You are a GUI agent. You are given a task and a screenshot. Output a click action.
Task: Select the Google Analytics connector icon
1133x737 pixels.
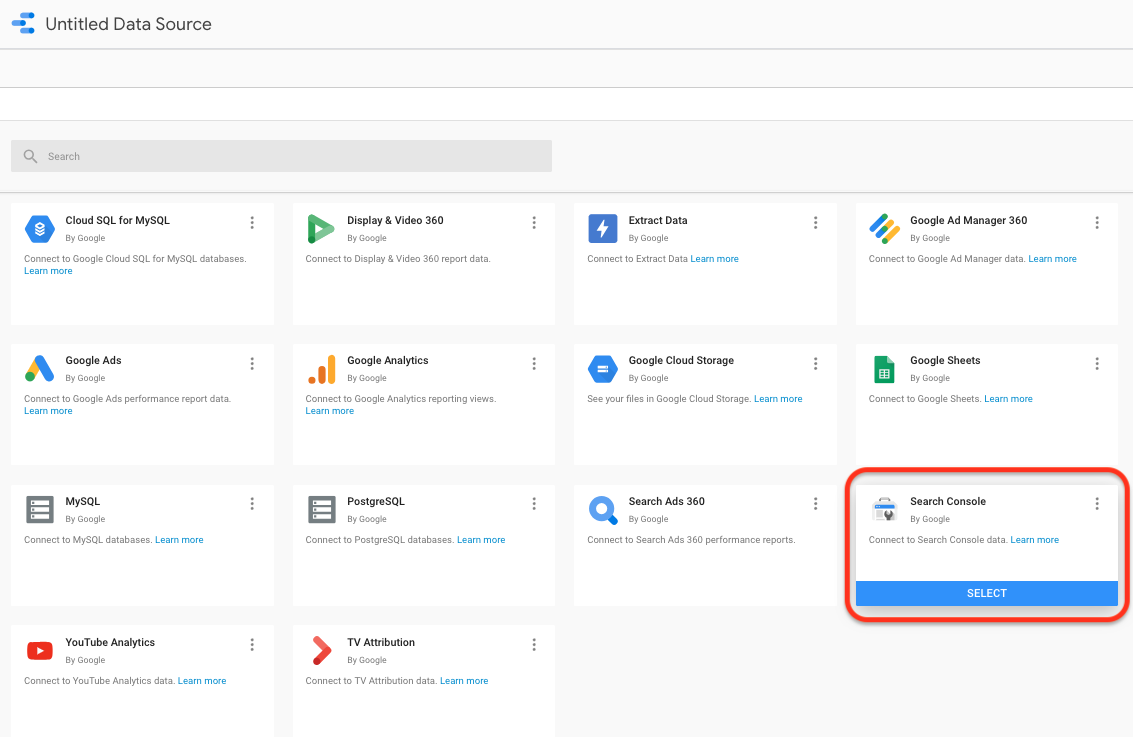(321, 369)
